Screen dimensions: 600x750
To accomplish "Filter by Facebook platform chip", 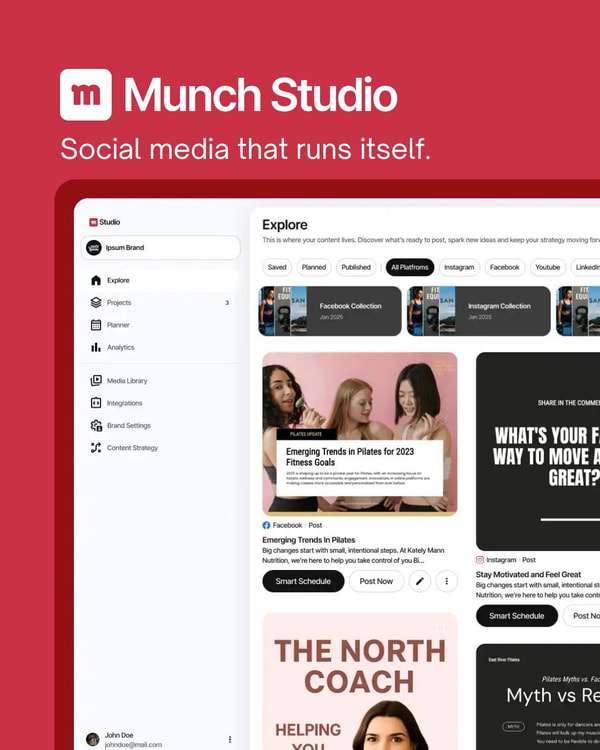I will (505, 267).
